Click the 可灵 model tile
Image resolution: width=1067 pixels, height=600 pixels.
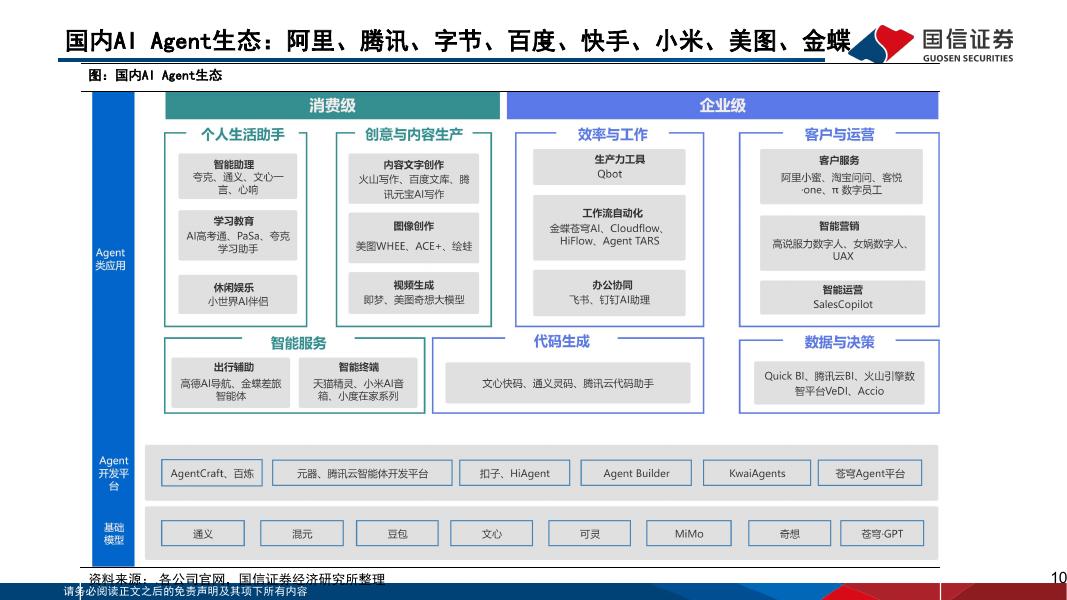pyautogui.click(x=591, y=533)
